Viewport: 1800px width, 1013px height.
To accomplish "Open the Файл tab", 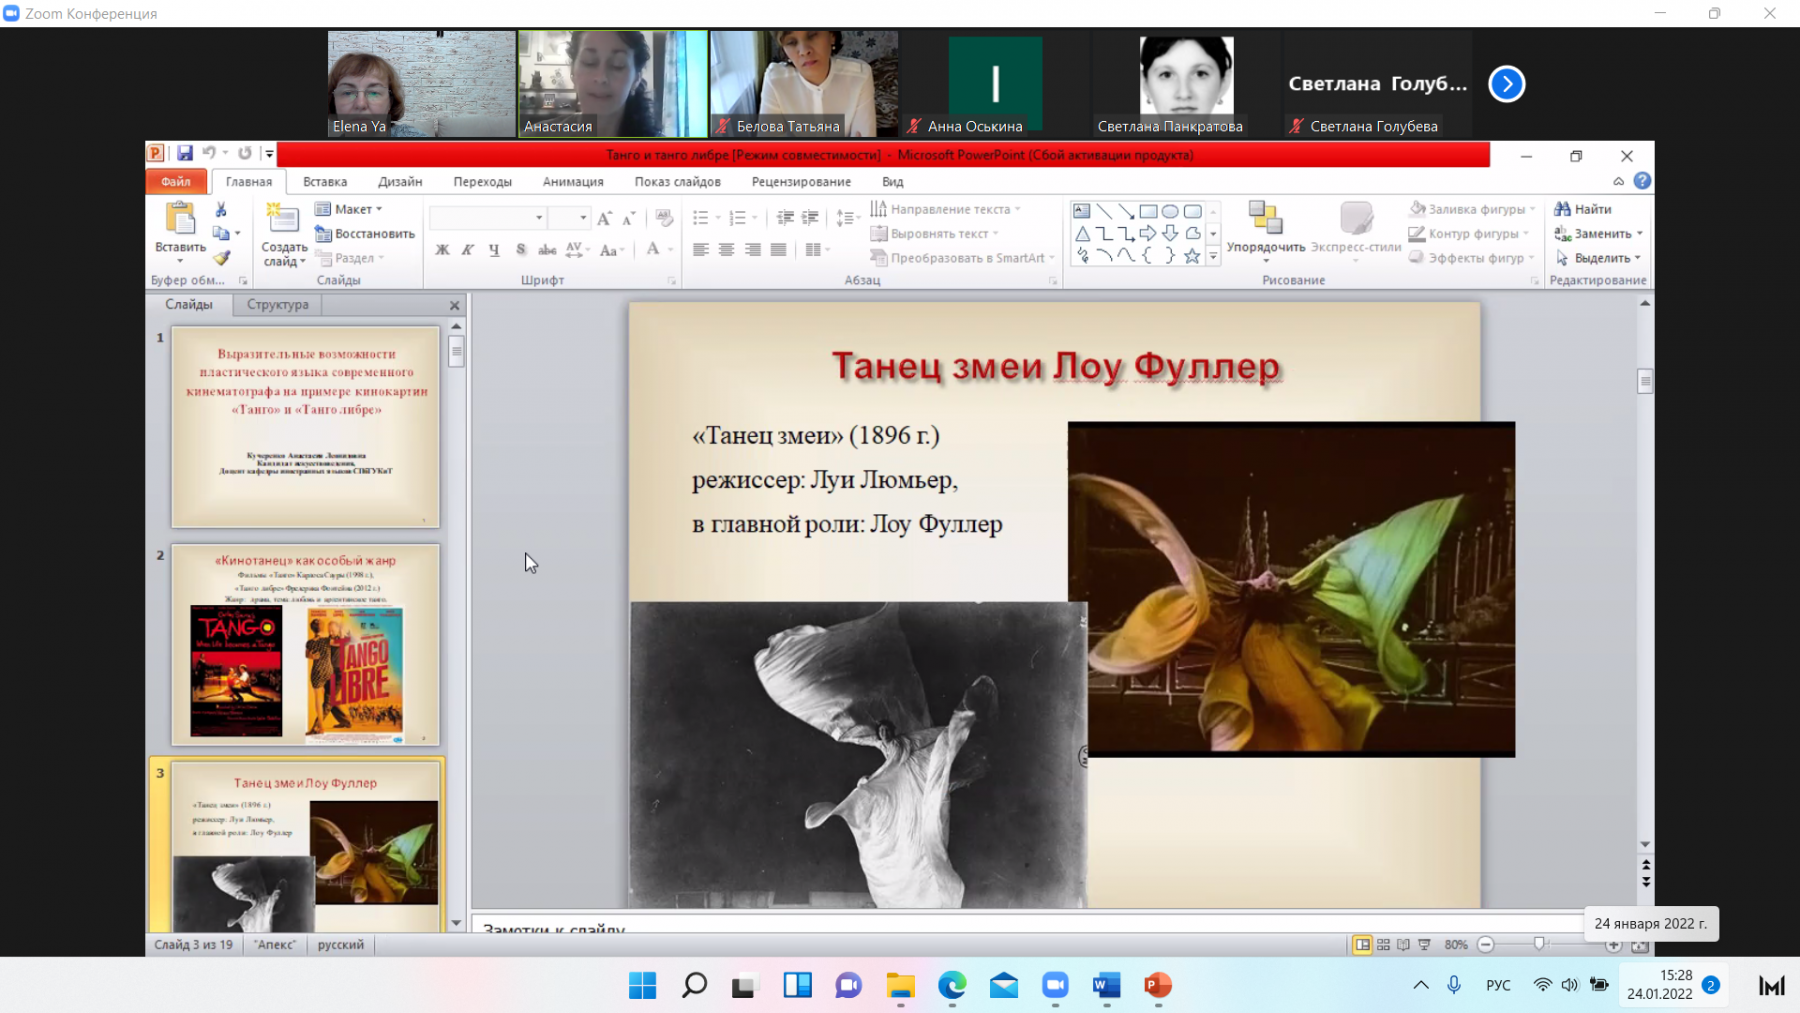I will click(x=176, y=182).
